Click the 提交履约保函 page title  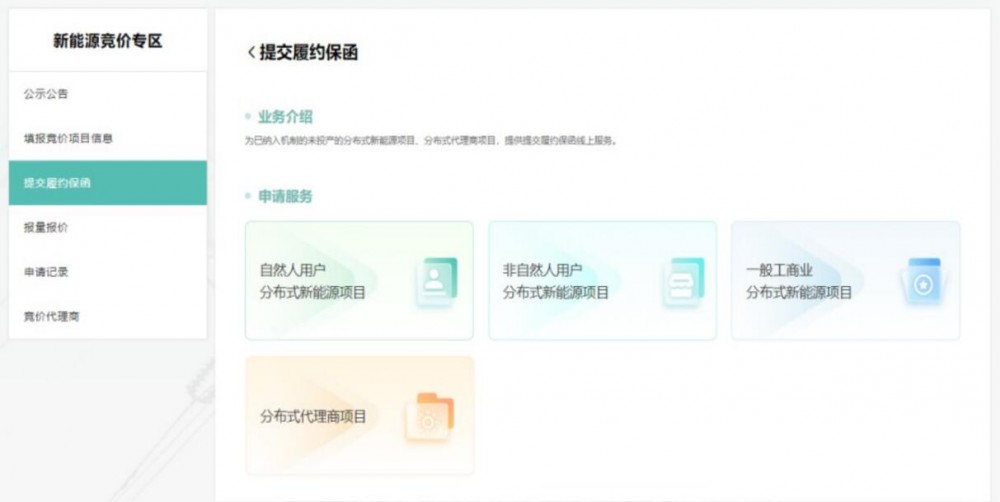[x=309, y=53]
